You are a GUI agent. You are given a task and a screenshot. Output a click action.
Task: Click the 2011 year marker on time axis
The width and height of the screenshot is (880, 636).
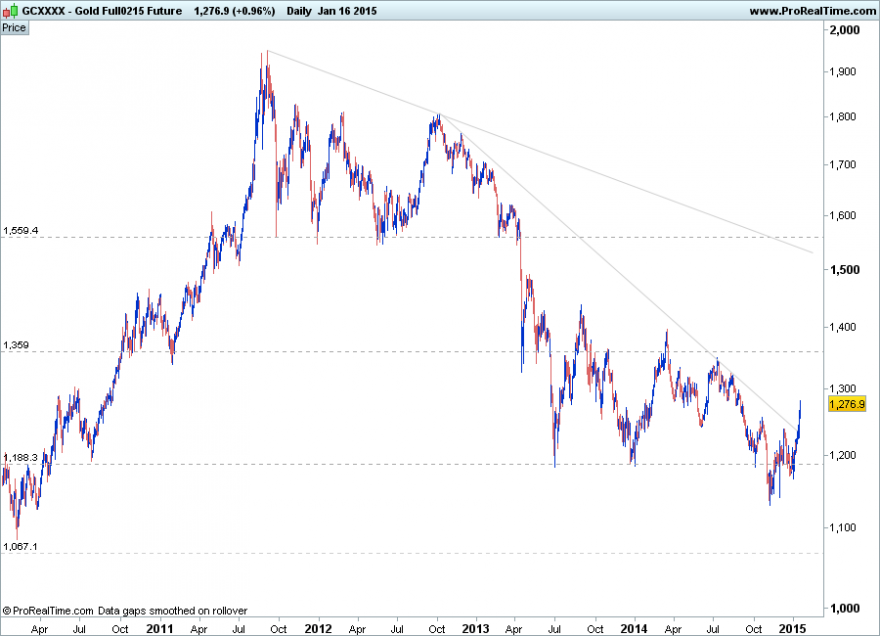coord(160,629)
